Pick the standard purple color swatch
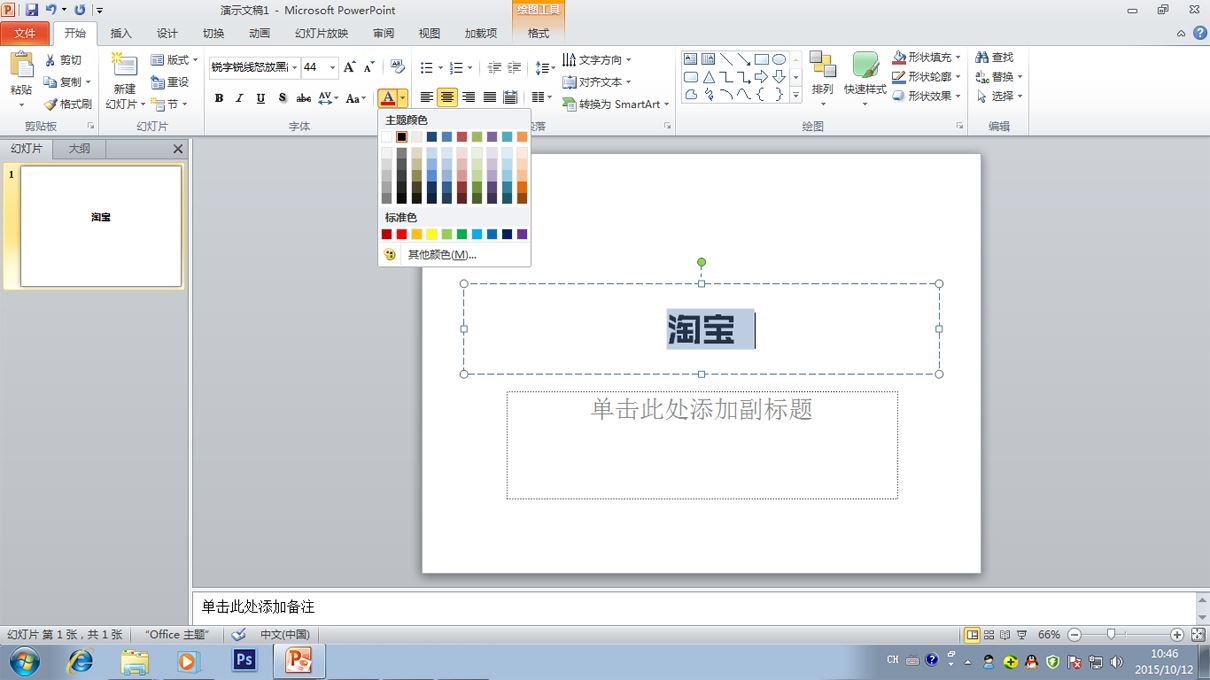The image size is (1210, 680). (x=522, y=234)
